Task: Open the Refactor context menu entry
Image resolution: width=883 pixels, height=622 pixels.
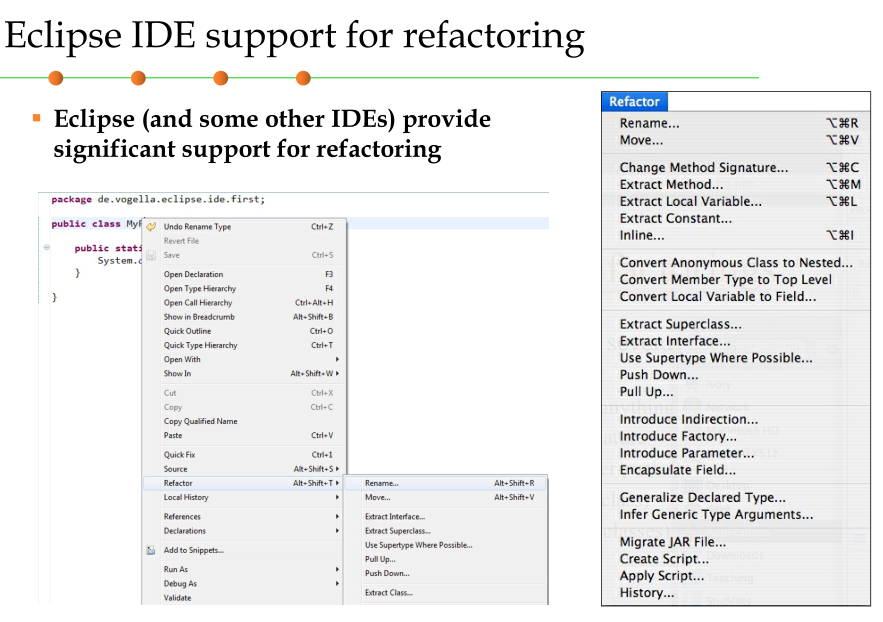Action: [244, 483]
